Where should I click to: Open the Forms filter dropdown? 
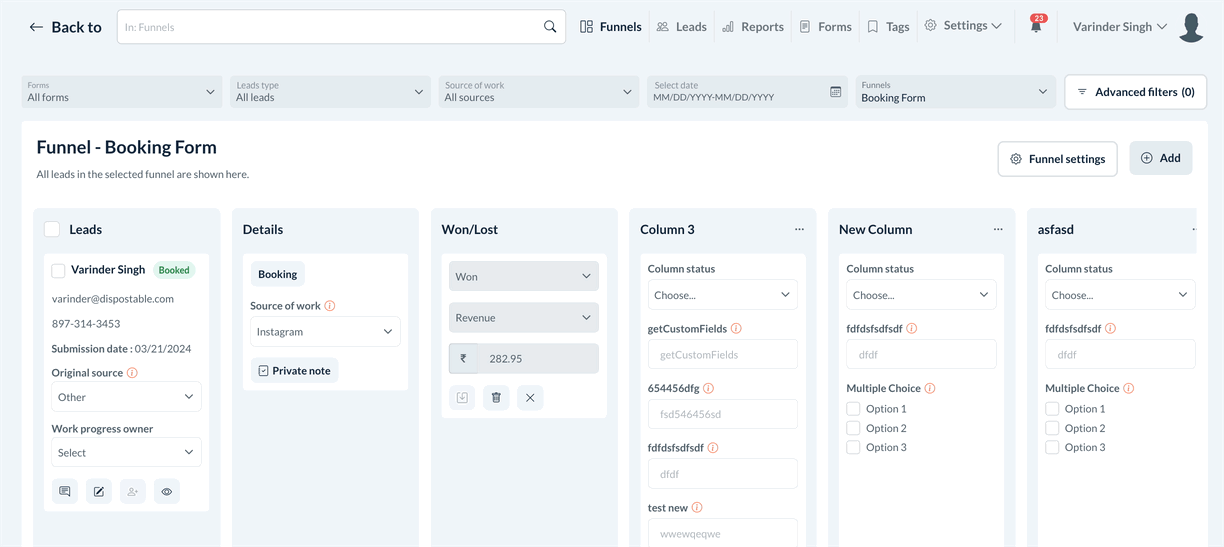[121, 92]
